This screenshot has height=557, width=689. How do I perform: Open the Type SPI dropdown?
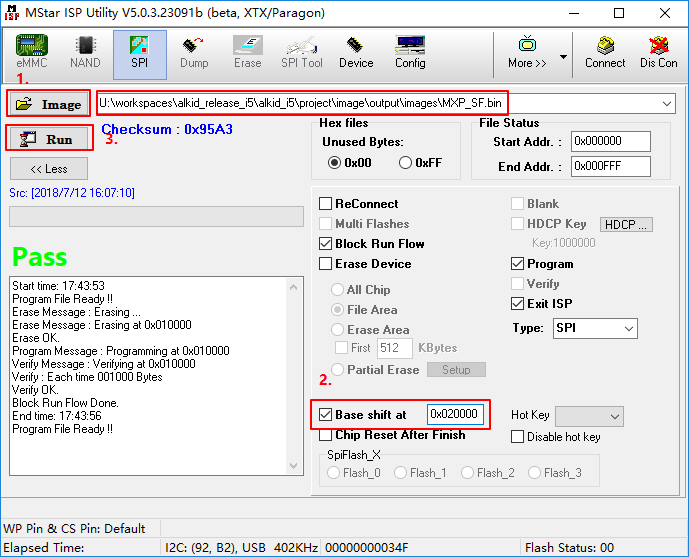tap(628, 329)
